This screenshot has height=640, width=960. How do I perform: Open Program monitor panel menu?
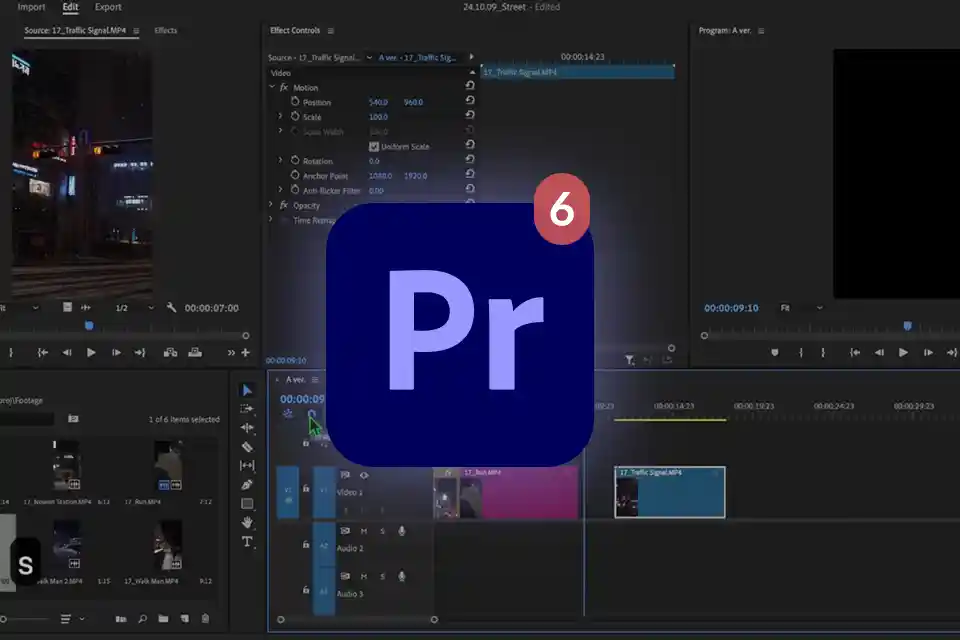pyautogui.click(x=761, y=31)
